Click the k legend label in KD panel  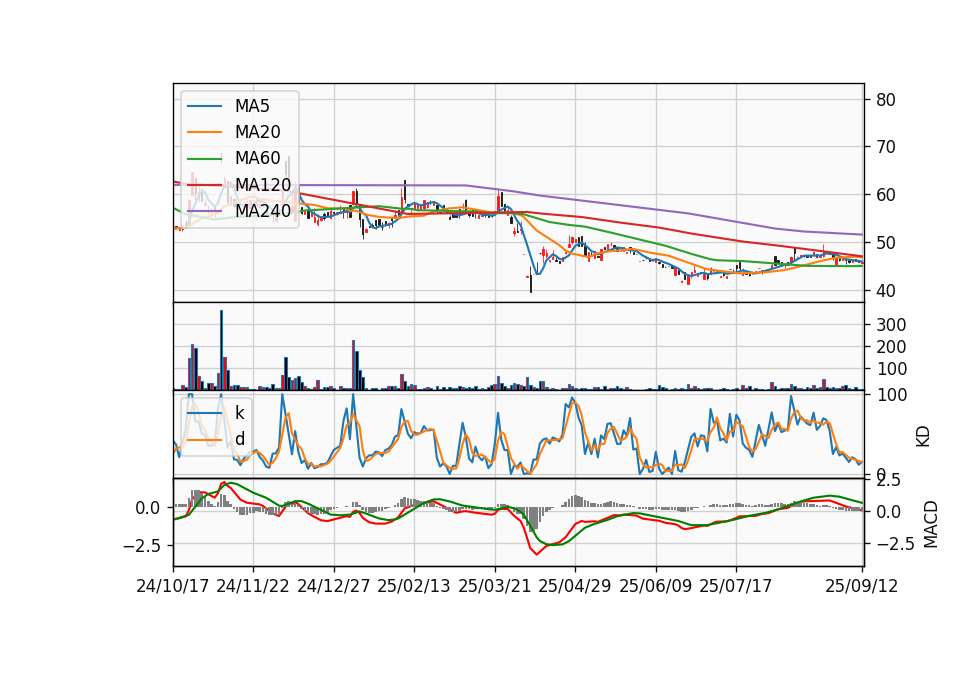(240, 413)
